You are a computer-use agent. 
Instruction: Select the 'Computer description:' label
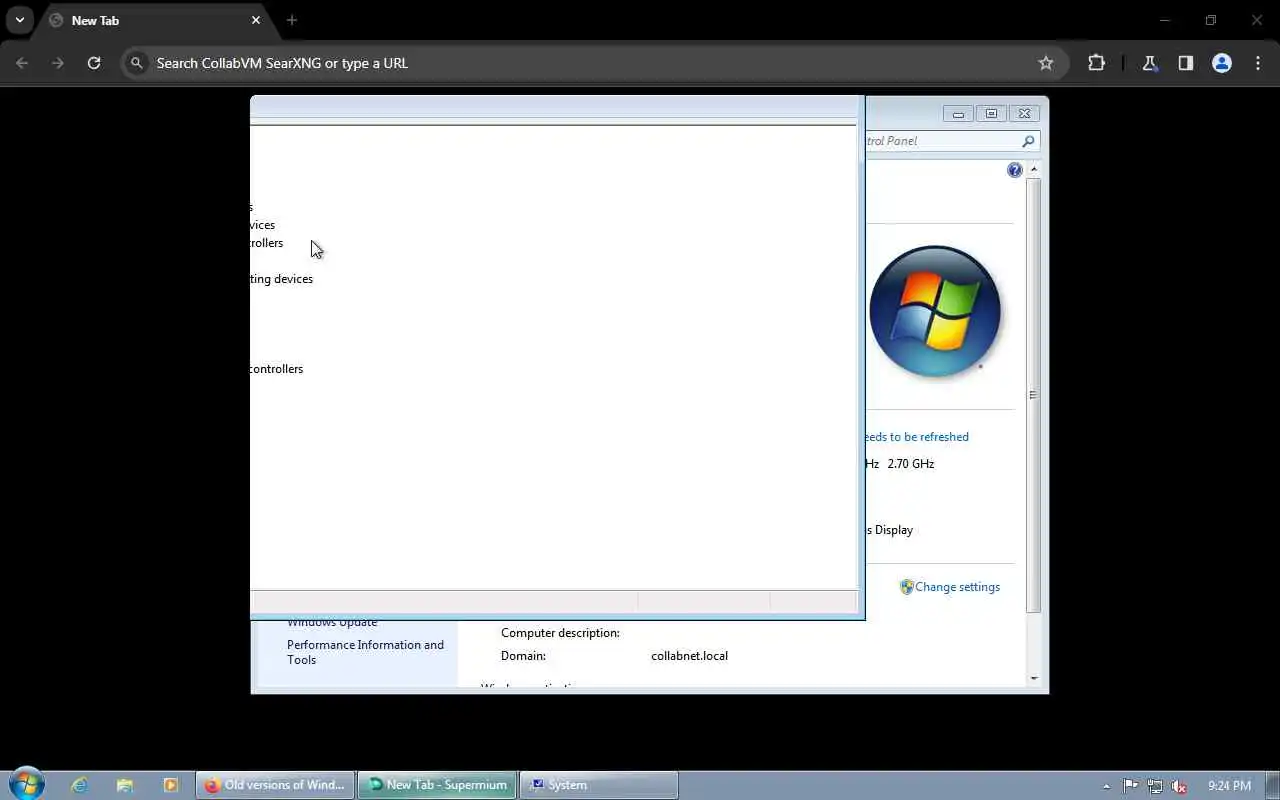click(x=560, y=633)
